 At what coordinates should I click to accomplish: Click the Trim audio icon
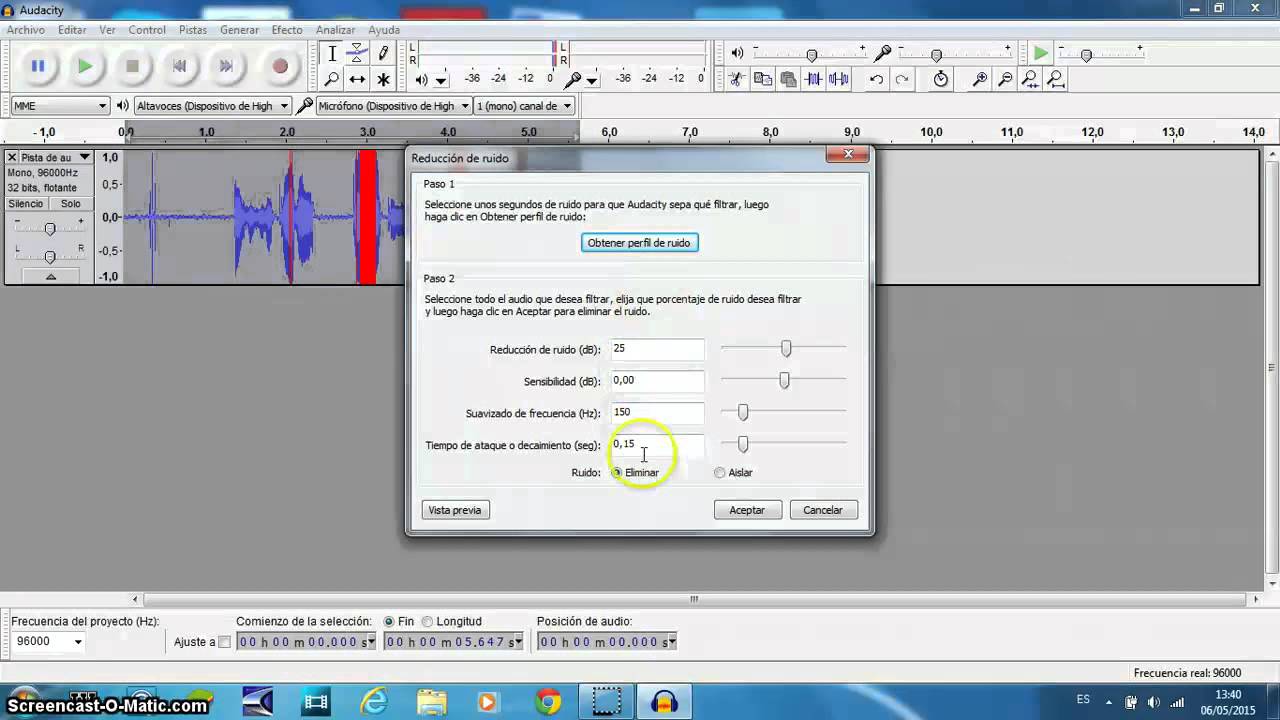coord(814,80)
